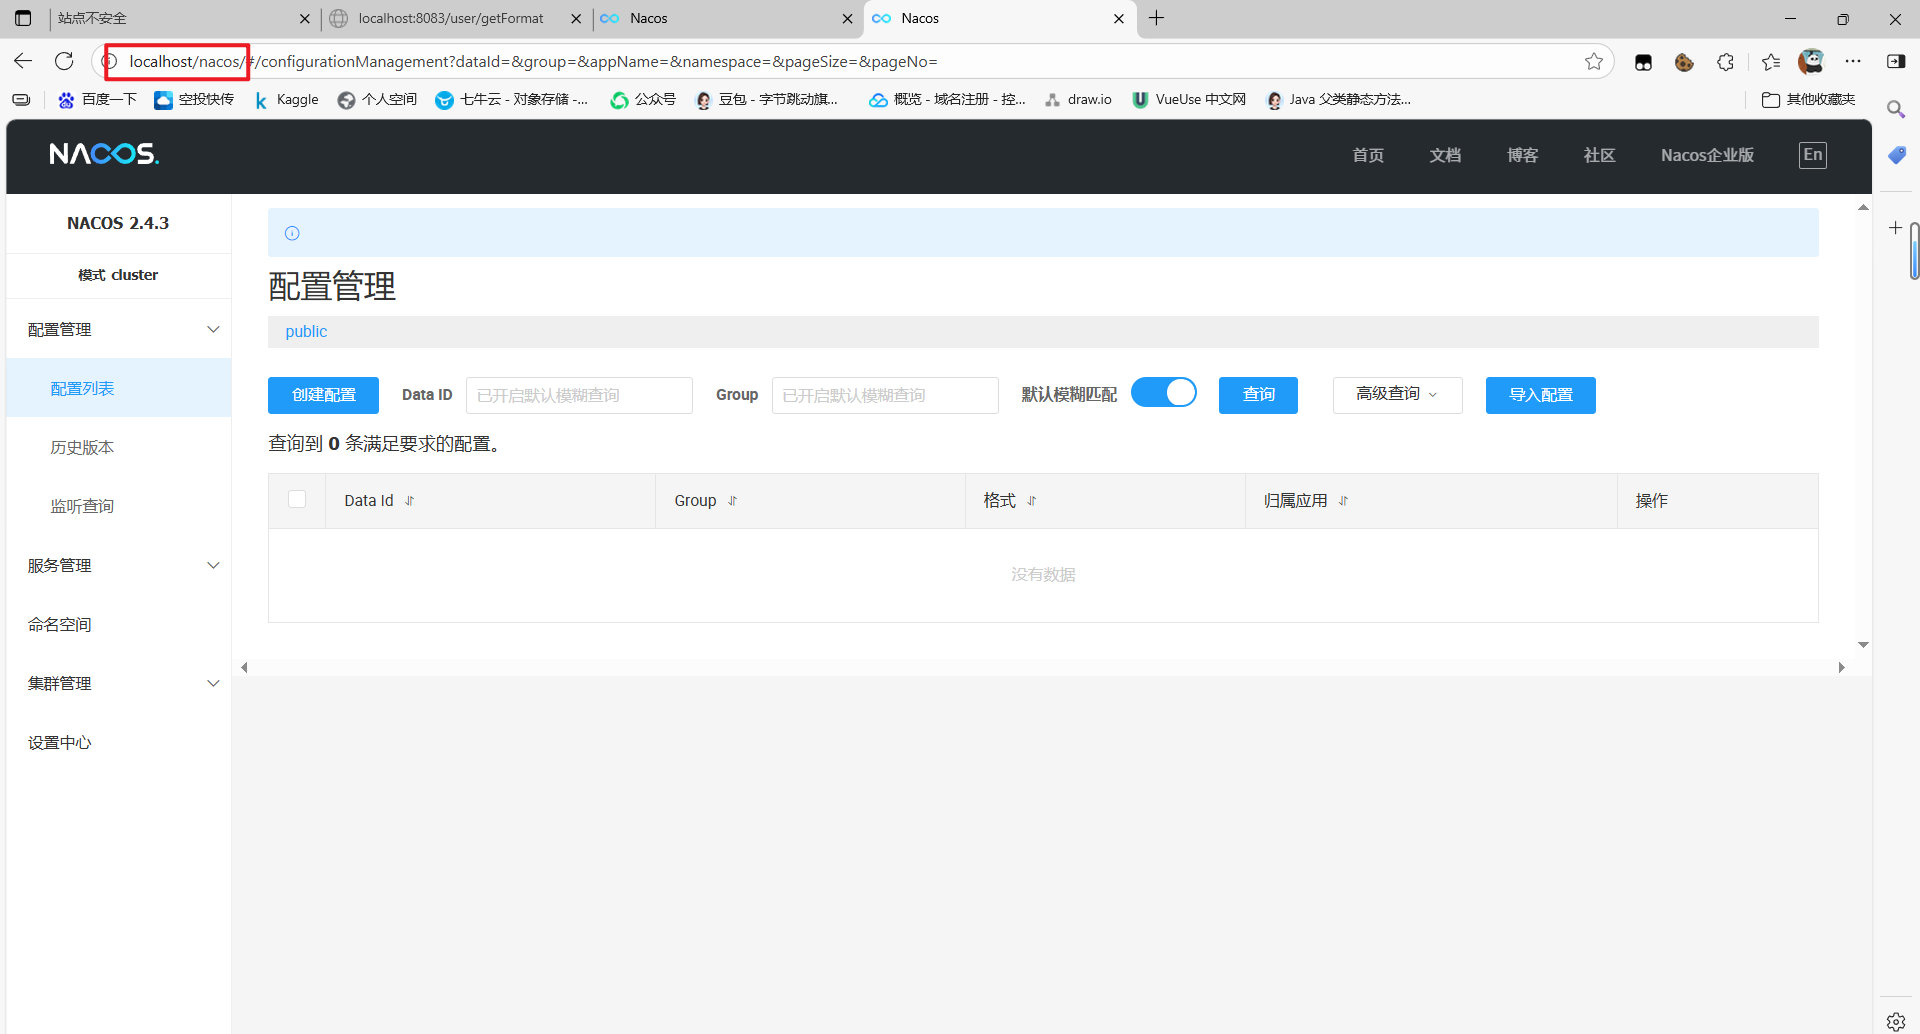Image resolution: width=1920 pixels, height=1034 pixels.
Task: Switch language with En toggle
Action: pos(1812,155)
